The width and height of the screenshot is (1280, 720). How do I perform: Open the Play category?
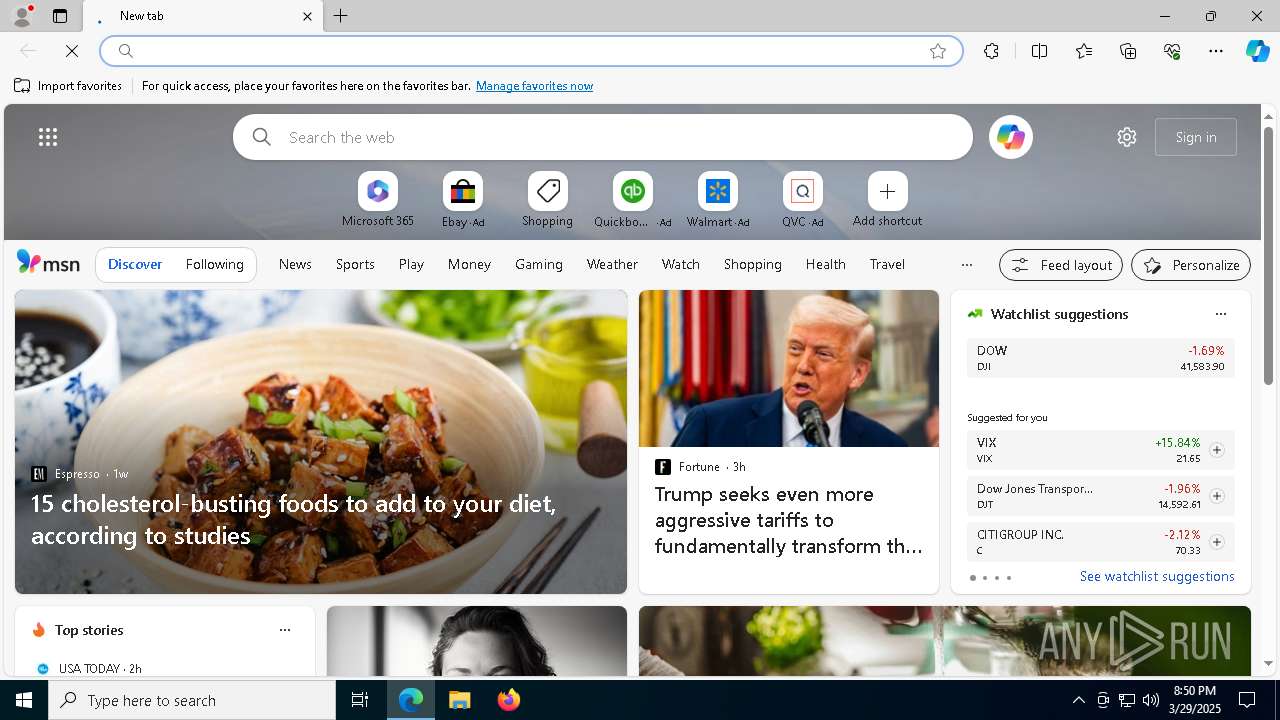pyautogui.click(x=411, y=264)
